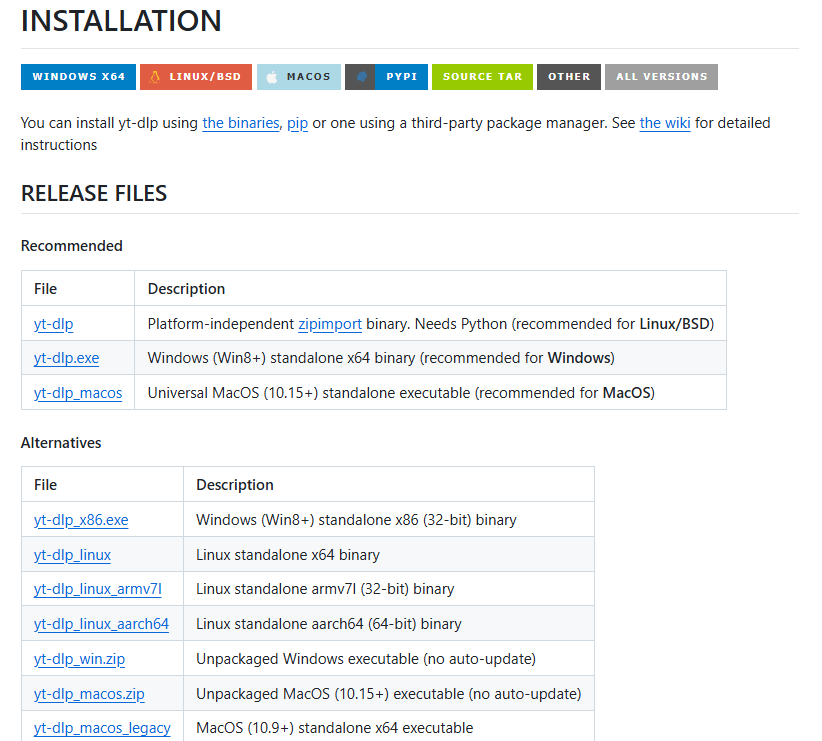Click the Source Tar badge
The width and height of the screenshot is (822, 741).
(x=482, y=77)
